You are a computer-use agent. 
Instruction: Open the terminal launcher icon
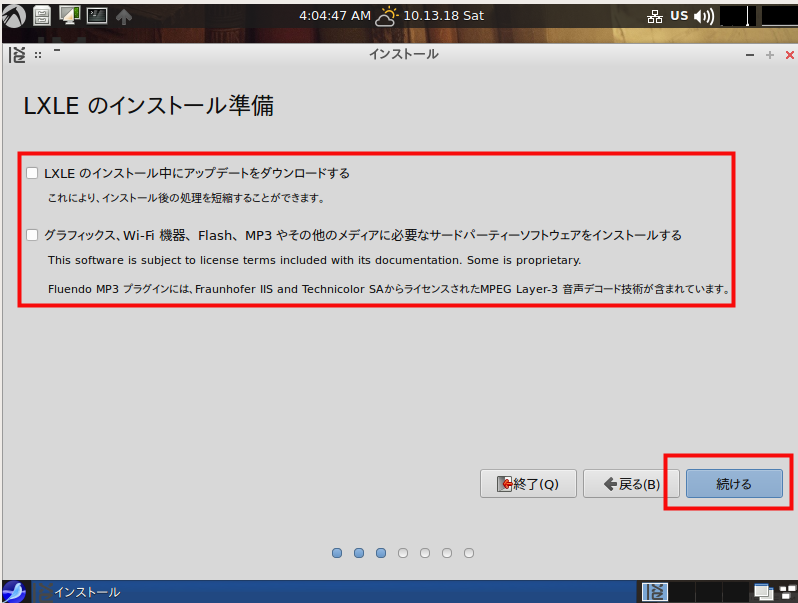coord(97,16)
